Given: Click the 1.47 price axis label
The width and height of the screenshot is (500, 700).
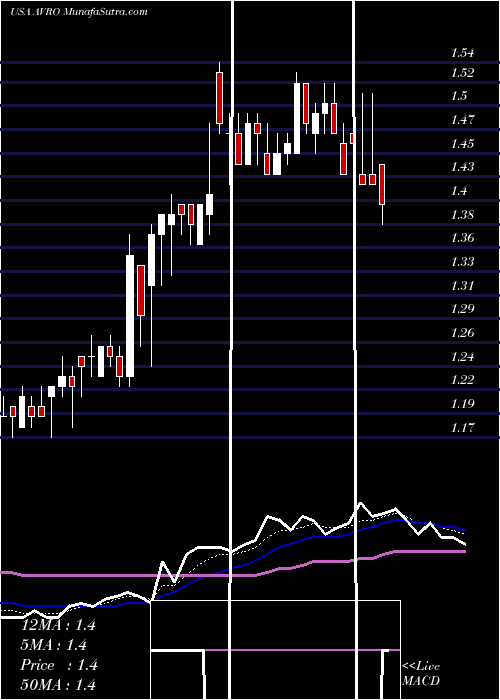Looking at the screenshot, I should (x=462, y=120).
